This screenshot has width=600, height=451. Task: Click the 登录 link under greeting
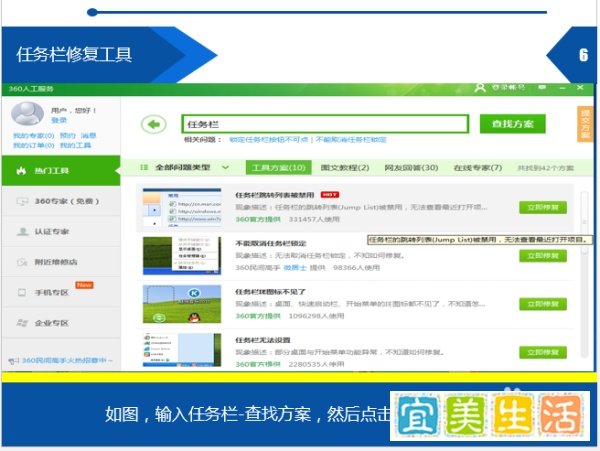59,120
